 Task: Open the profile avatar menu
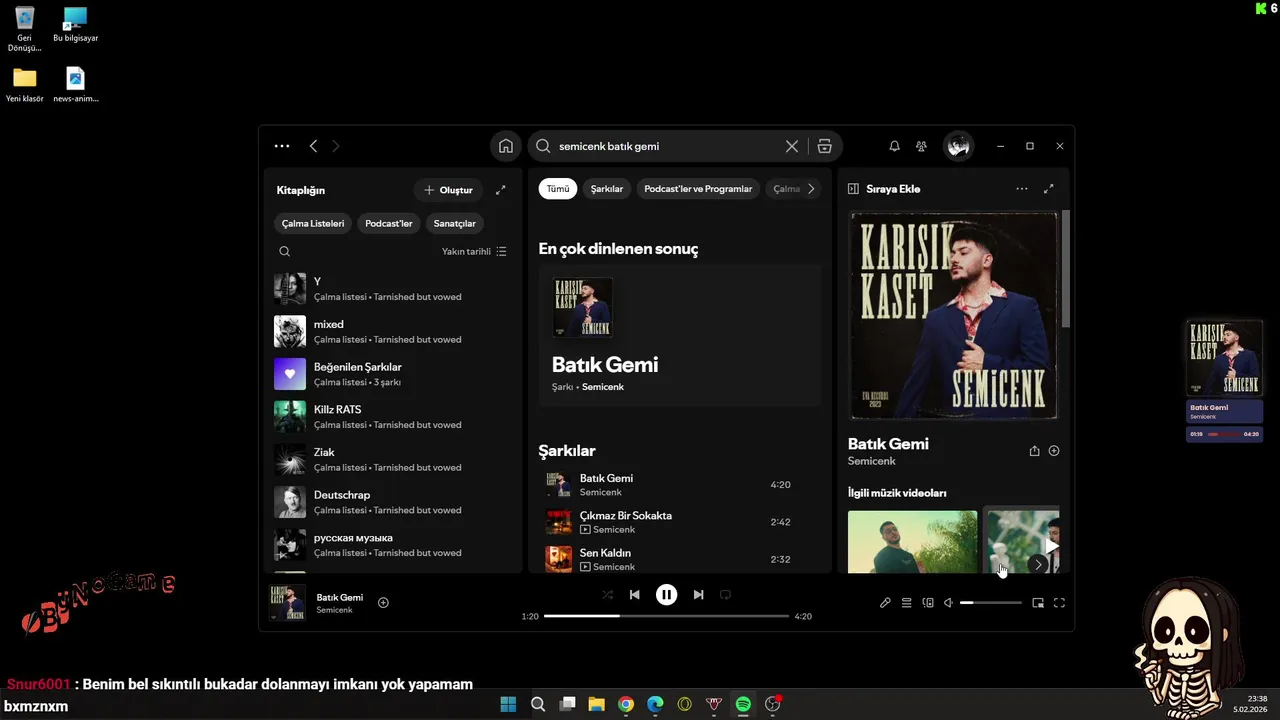pyautogui.click(x=958, y=146)
